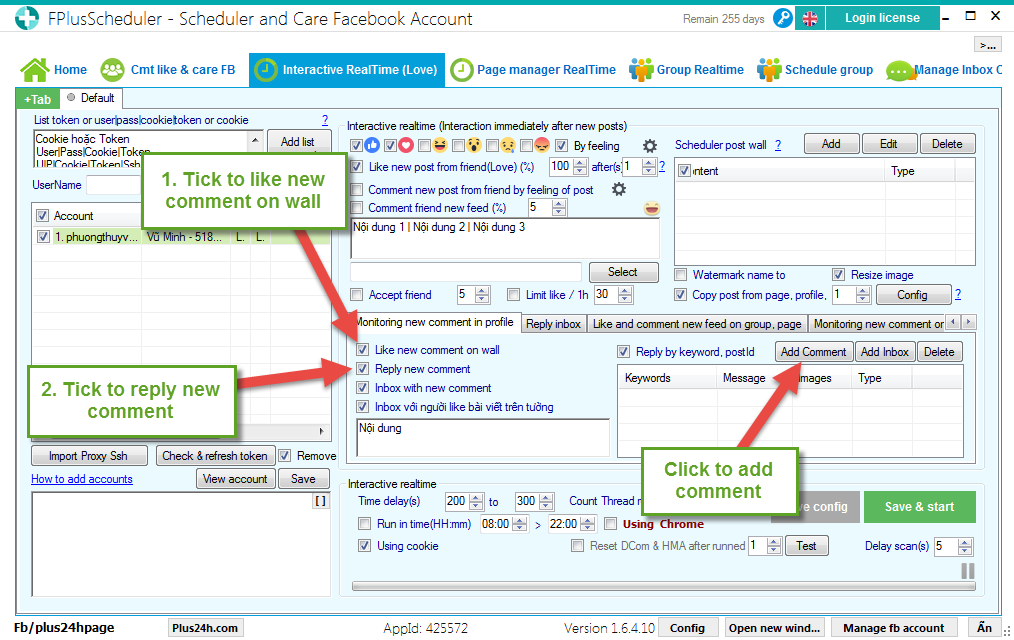Adjust Time delay 200 stepper arrows

click(x=477, y=501)
